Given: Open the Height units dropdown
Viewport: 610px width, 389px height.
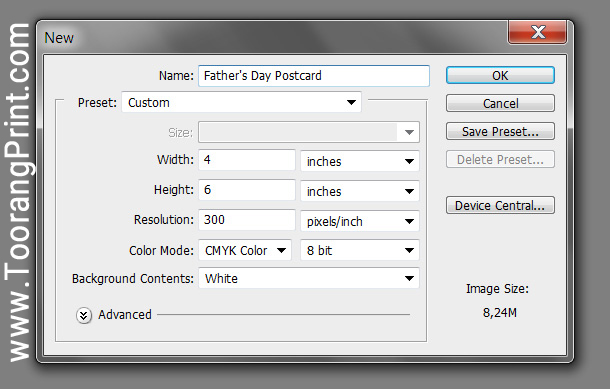Looking at the screenshot, I should coord(360,191).
